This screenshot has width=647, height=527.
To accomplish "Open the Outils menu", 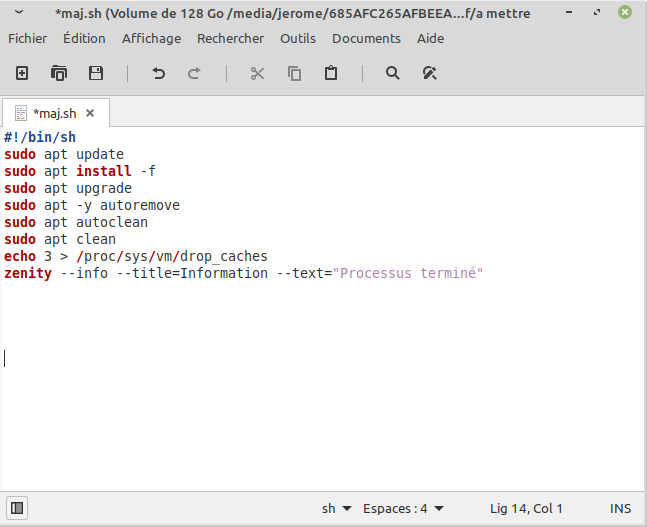I will (298, 38).
